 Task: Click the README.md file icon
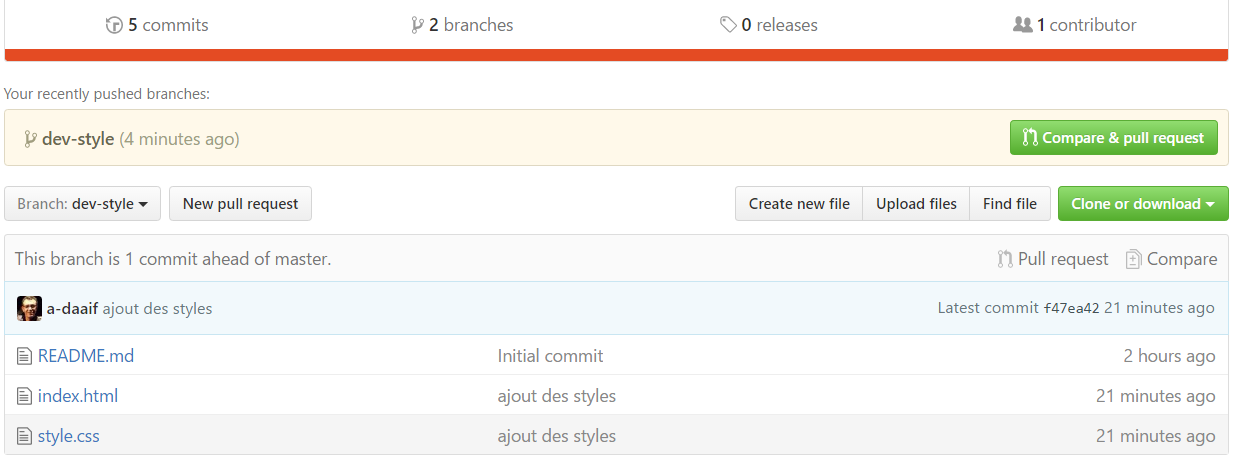point(25,356)
